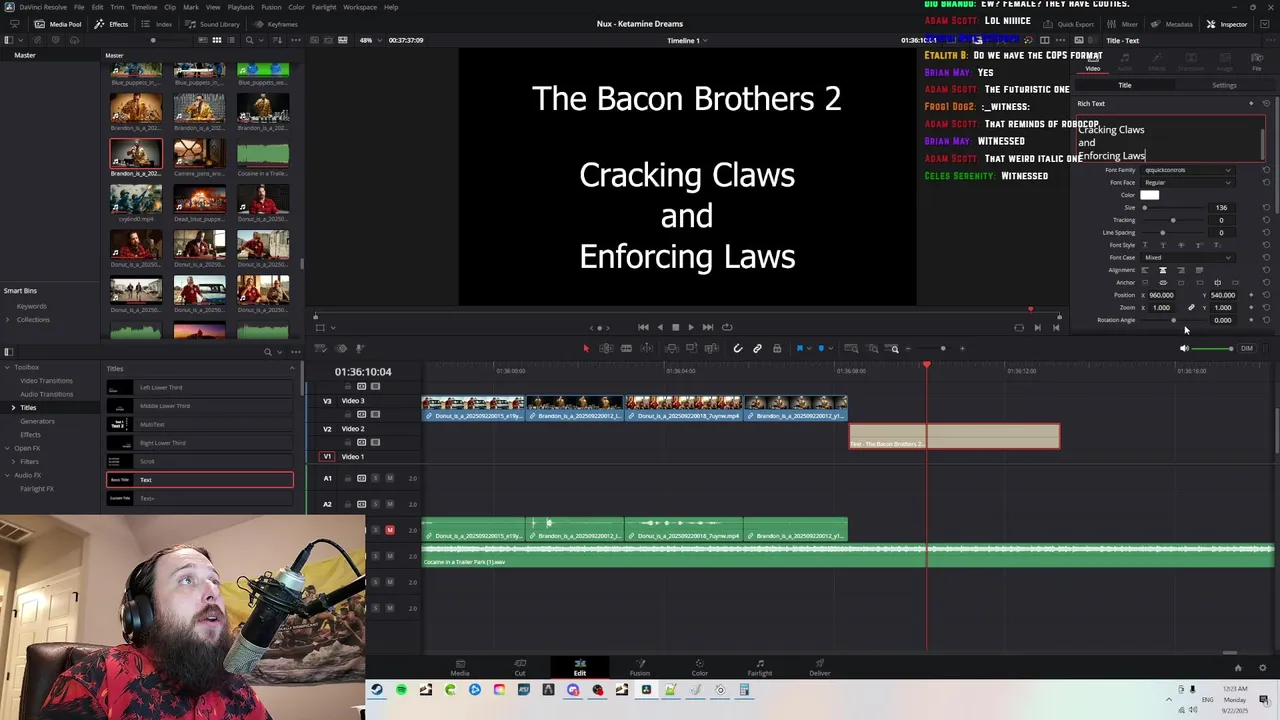Collapse the Toolbox tree section
The image size is (1280, 720).
(6, 367)
